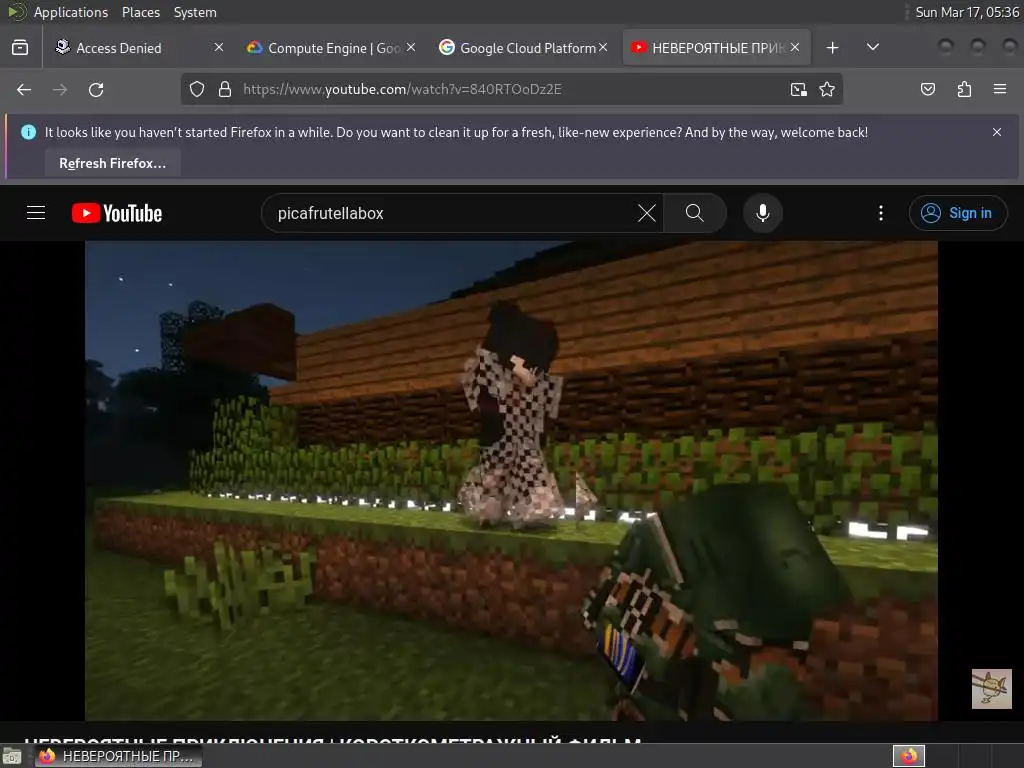Viewport: 1024px width, 768px height.
Task: Bookmark this page with the star
Action: pyautogui.click(x=827, y=89)
